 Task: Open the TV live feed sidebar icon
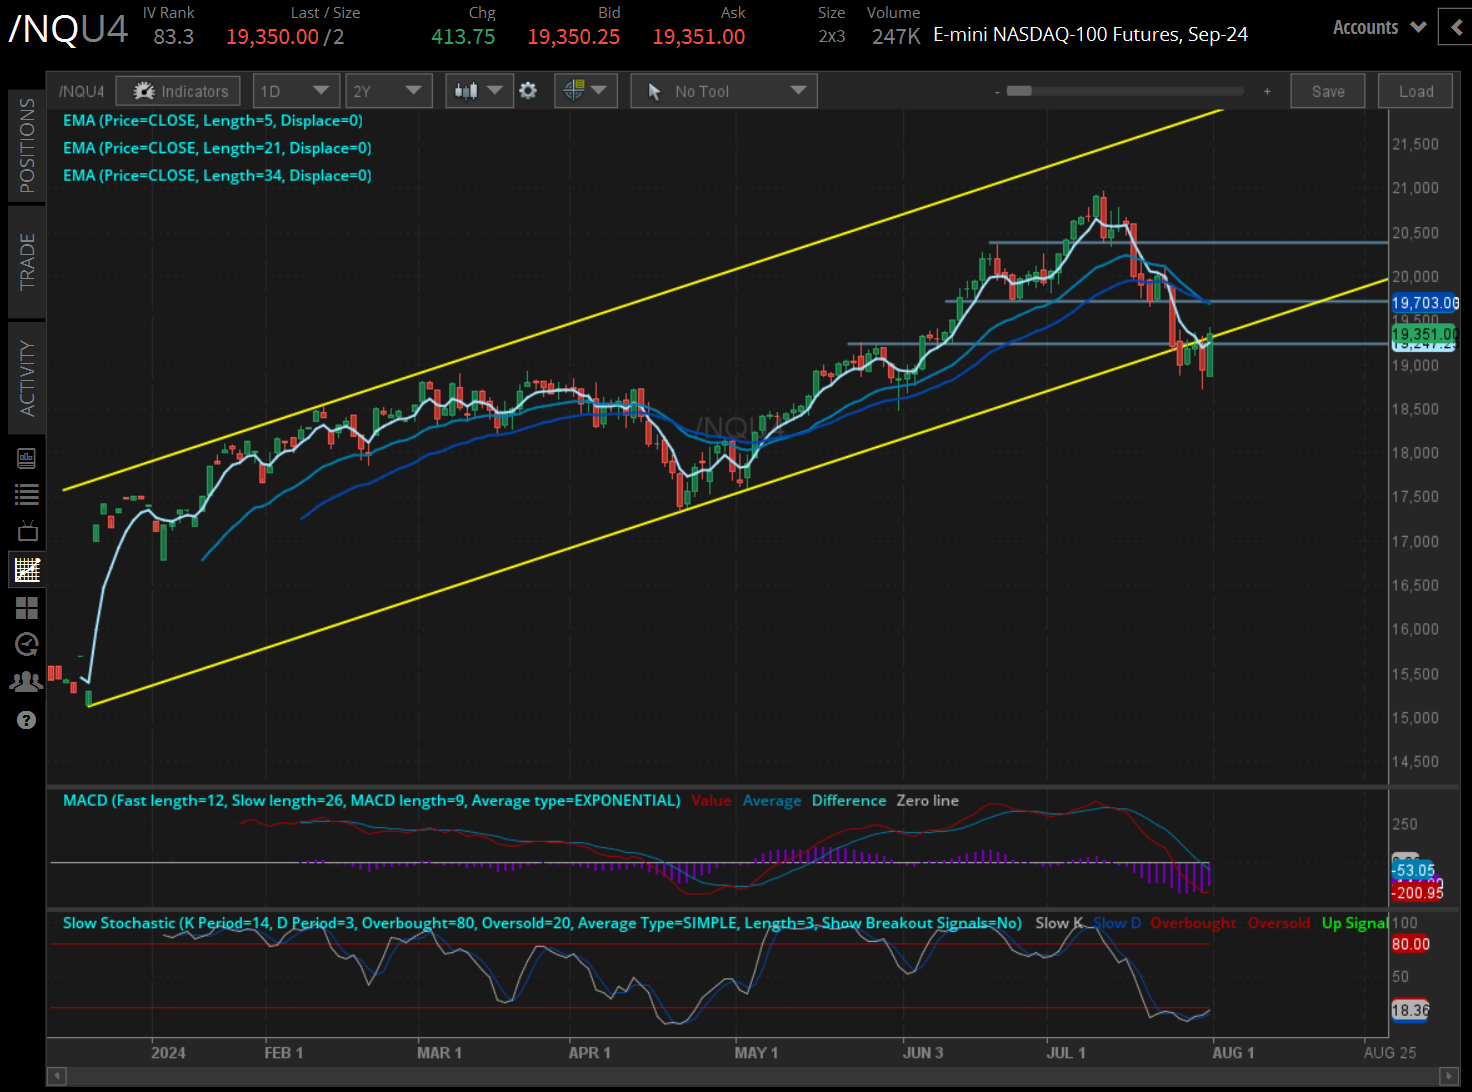click(x=27, y=531)
